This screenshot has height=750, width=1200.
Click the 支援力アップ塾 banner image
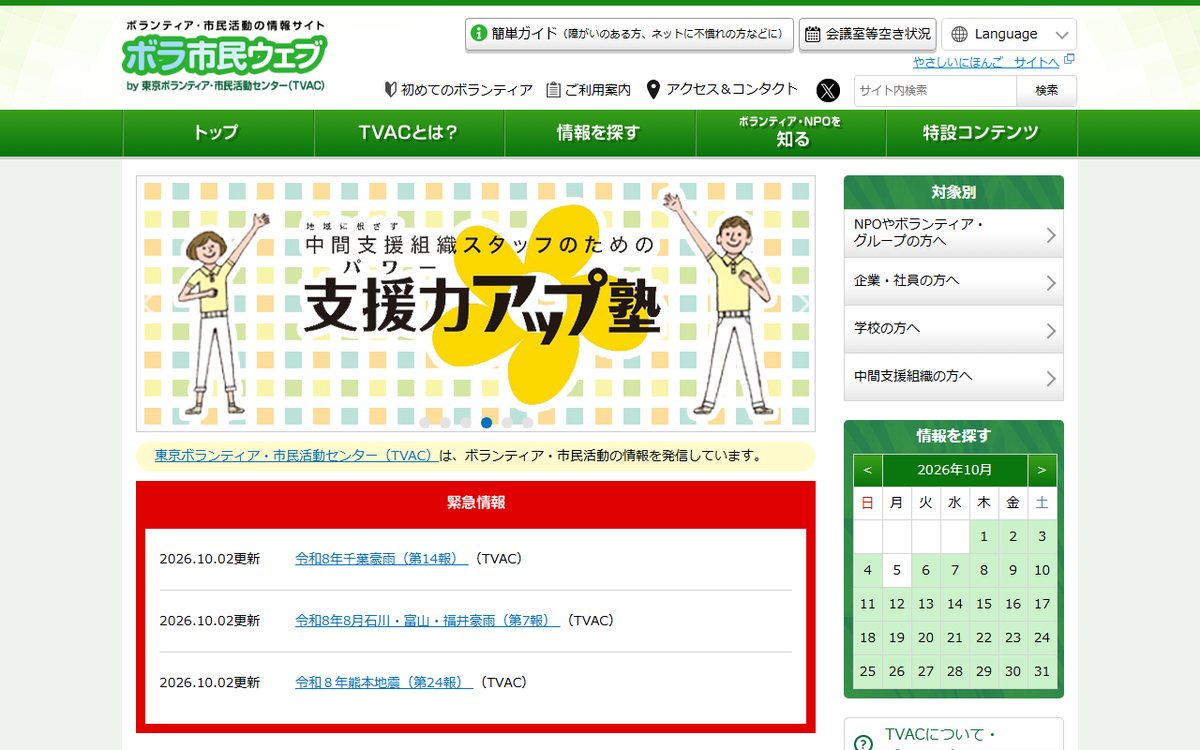pyautogui.click(x=476, y=304)
